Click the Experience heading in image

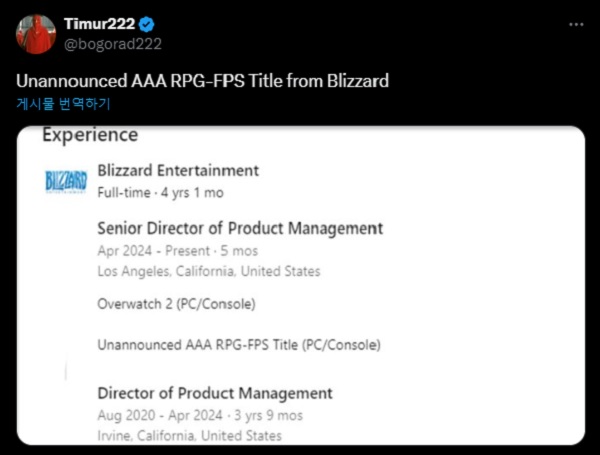pos(90,135)
